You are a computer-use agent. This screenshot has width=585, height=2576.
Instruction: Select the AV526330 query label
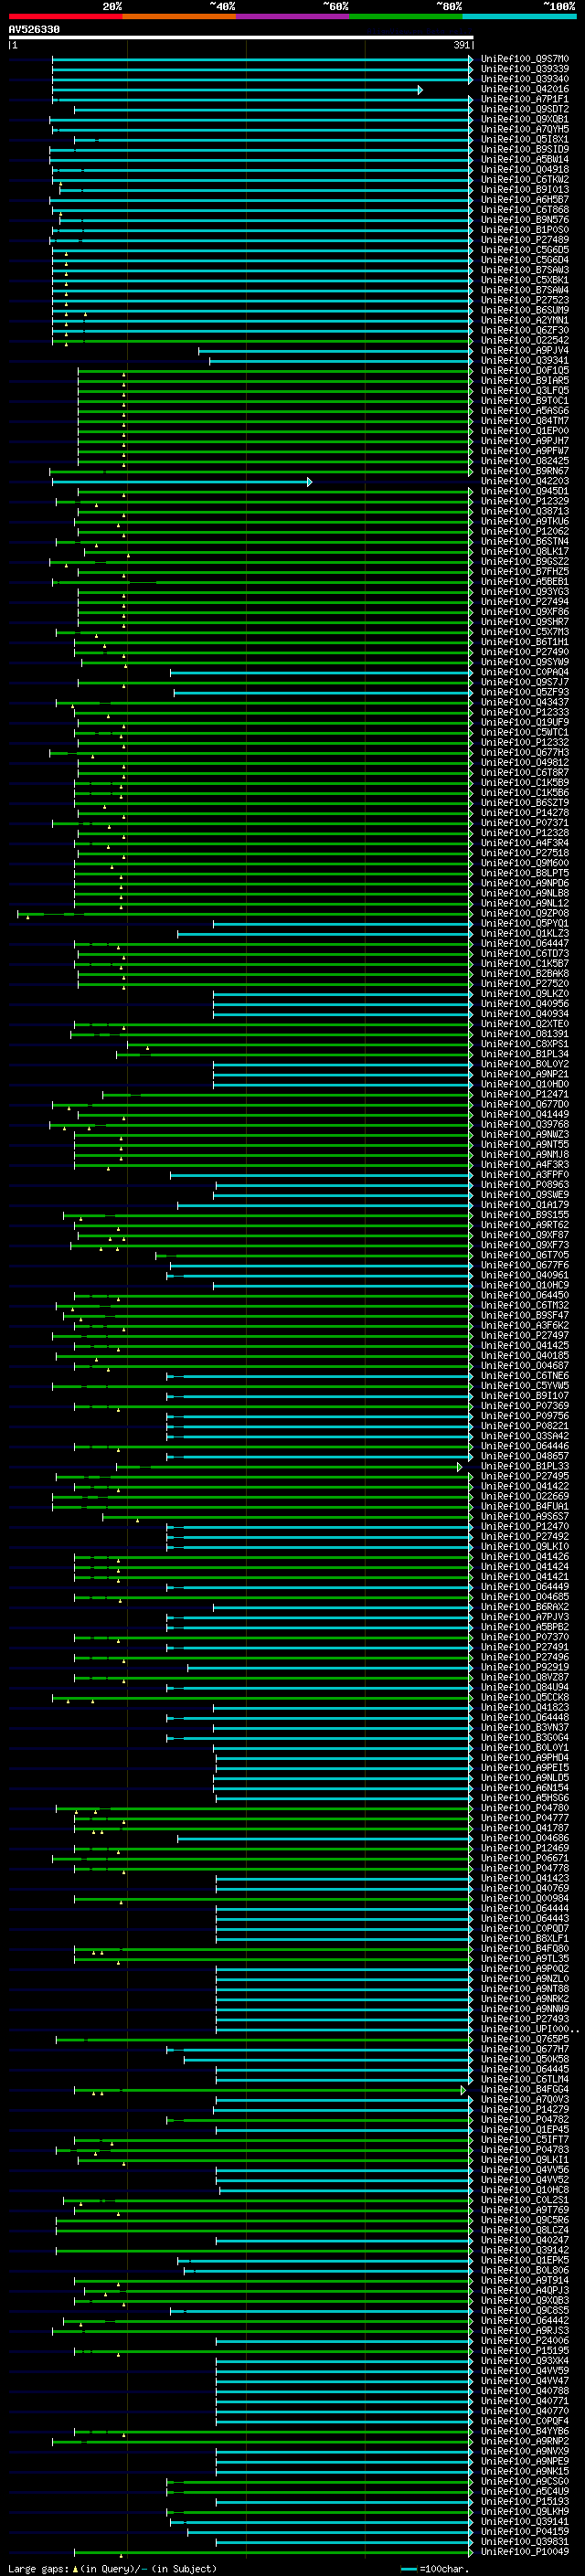[34, 29]
